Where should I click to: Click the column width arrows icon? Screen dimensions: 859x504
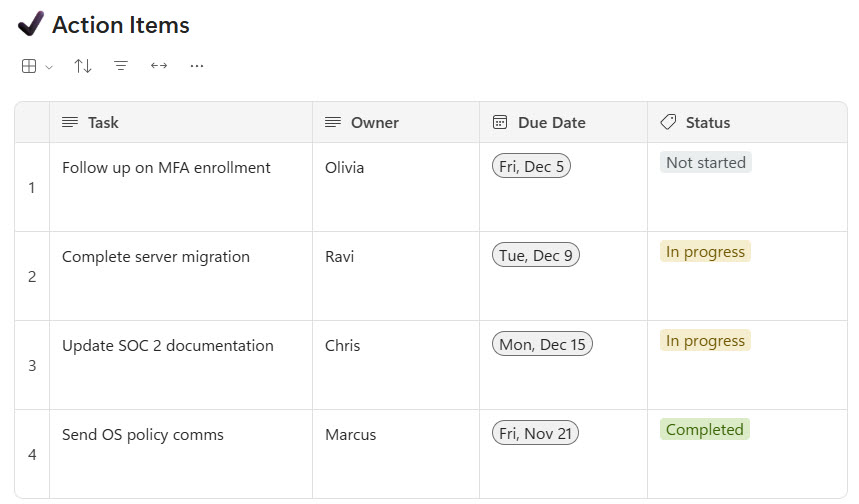[159, 66]
